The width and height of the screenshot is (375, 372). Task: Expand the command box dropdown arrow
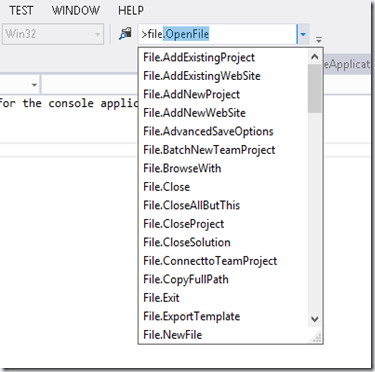point(303,34)
